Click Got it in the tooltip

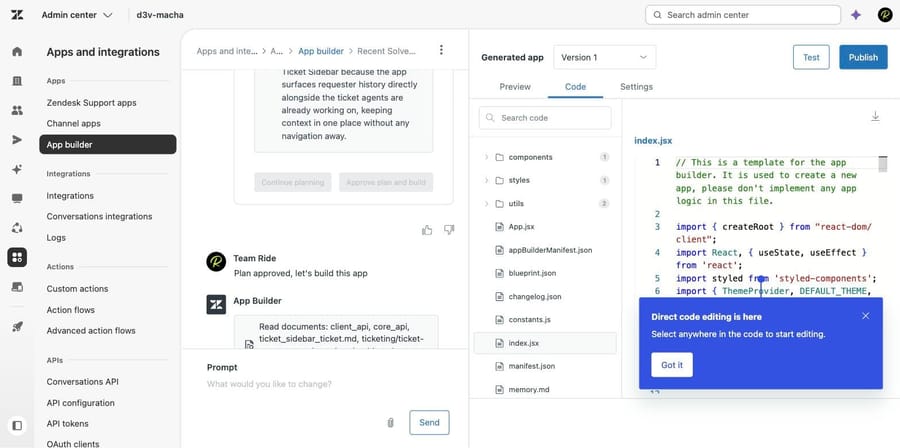click(672, 365)
